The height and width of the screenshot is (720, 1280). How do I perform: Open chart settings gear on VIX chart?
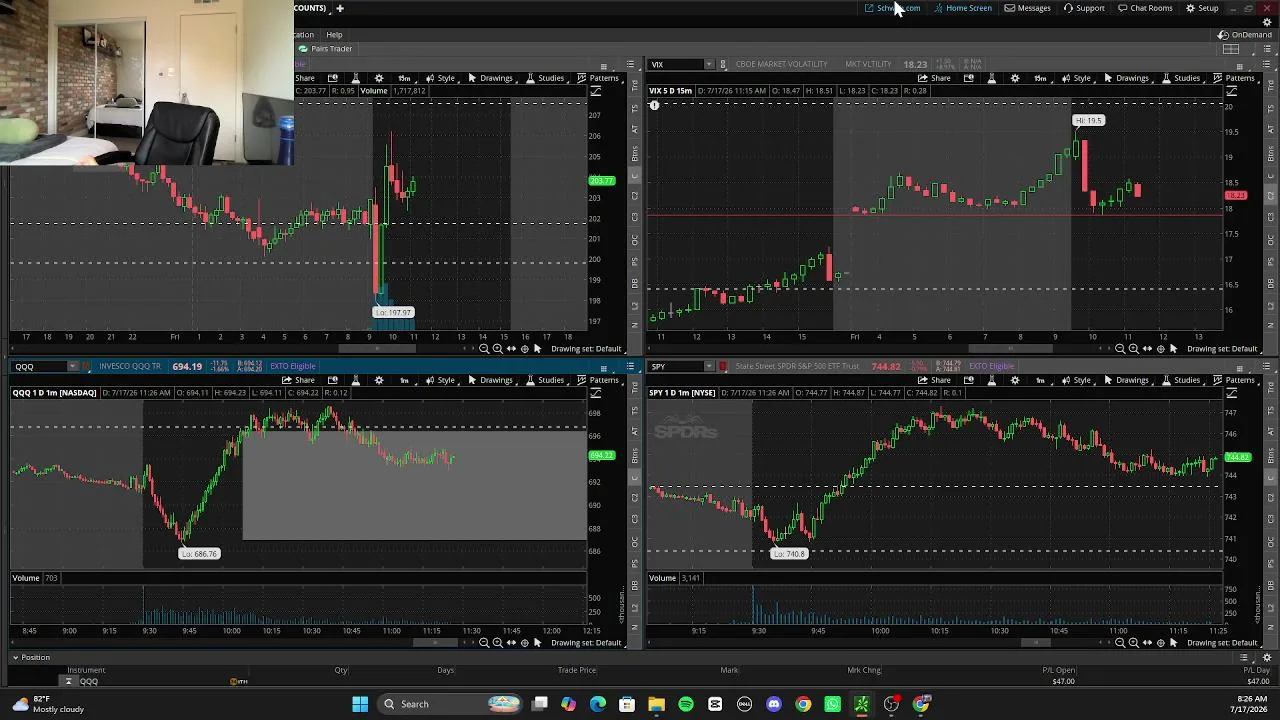pos(1015,78)
